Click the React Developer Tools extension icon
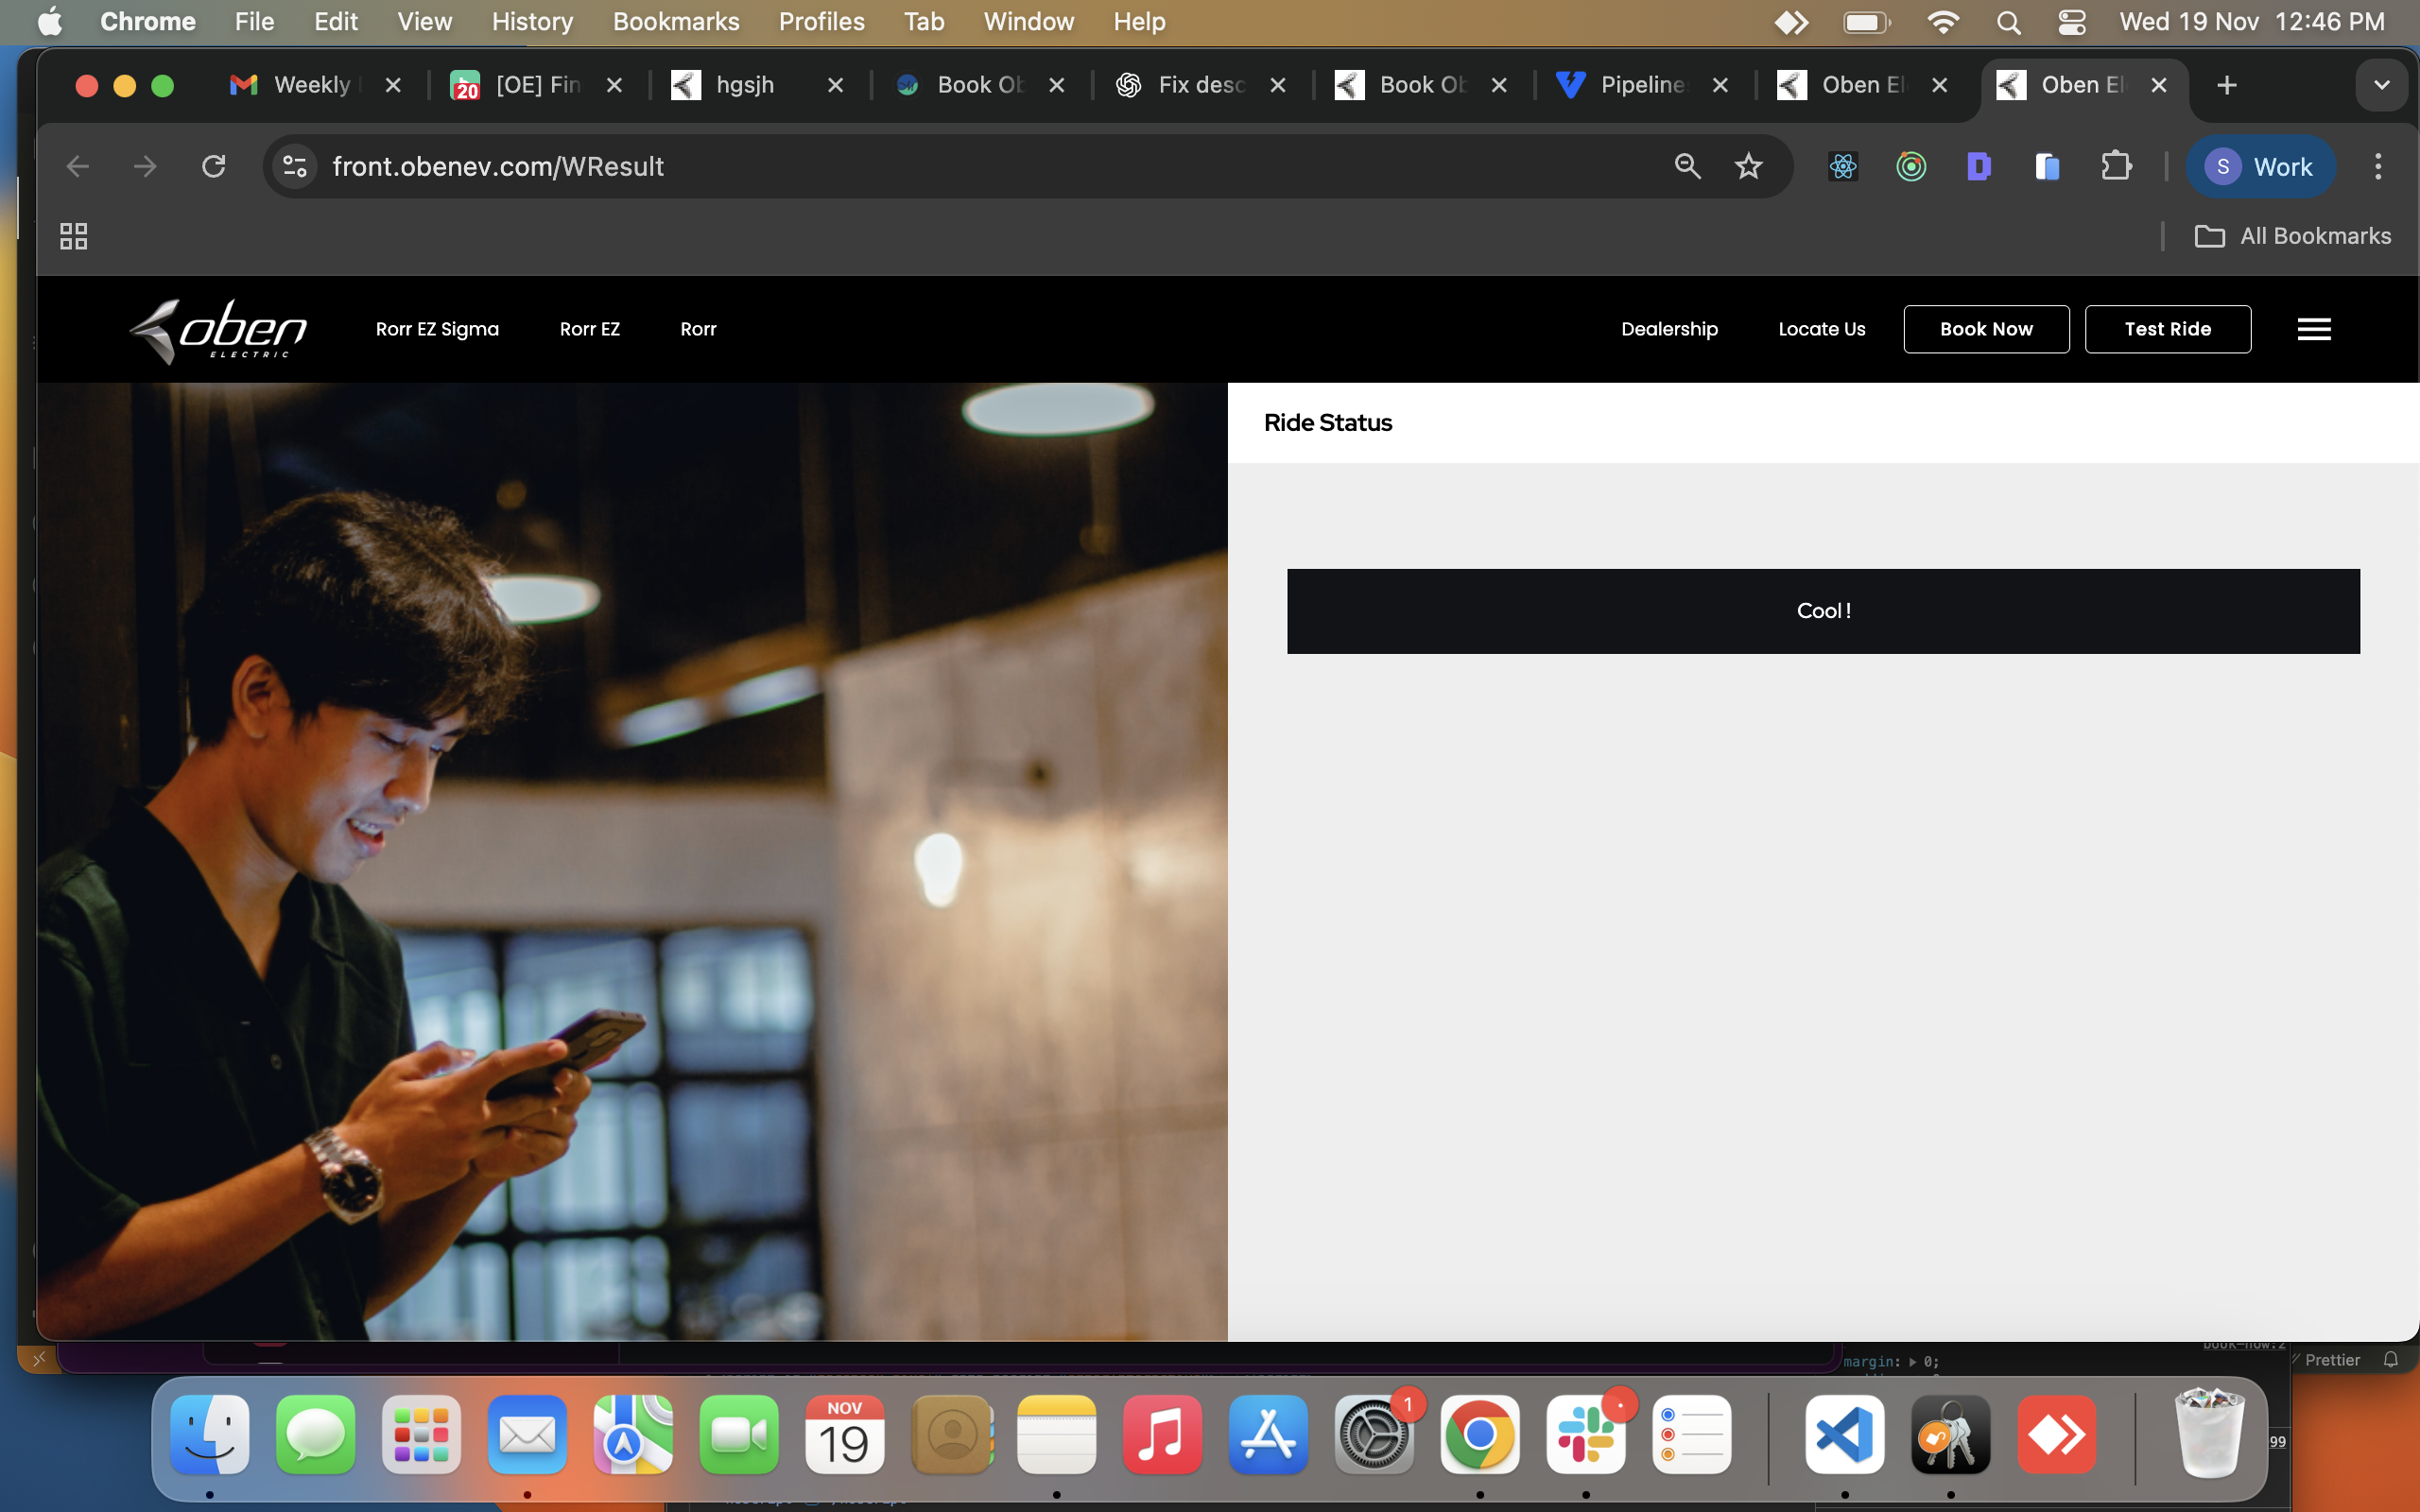 click(1842, 166)
